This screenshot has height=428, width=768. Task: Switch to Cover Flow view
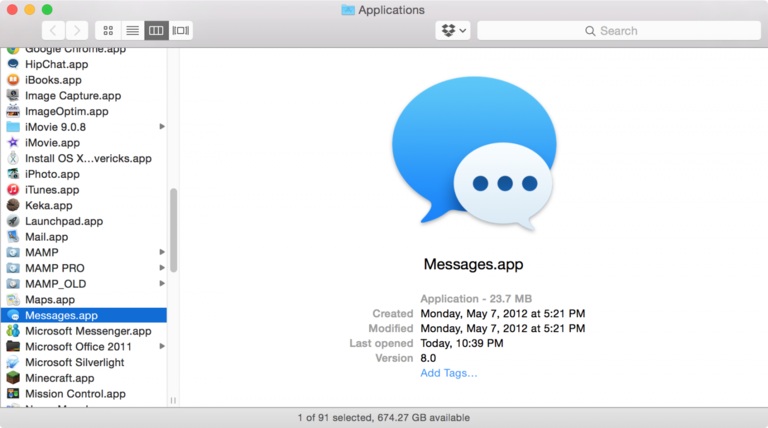click(181, 30)
